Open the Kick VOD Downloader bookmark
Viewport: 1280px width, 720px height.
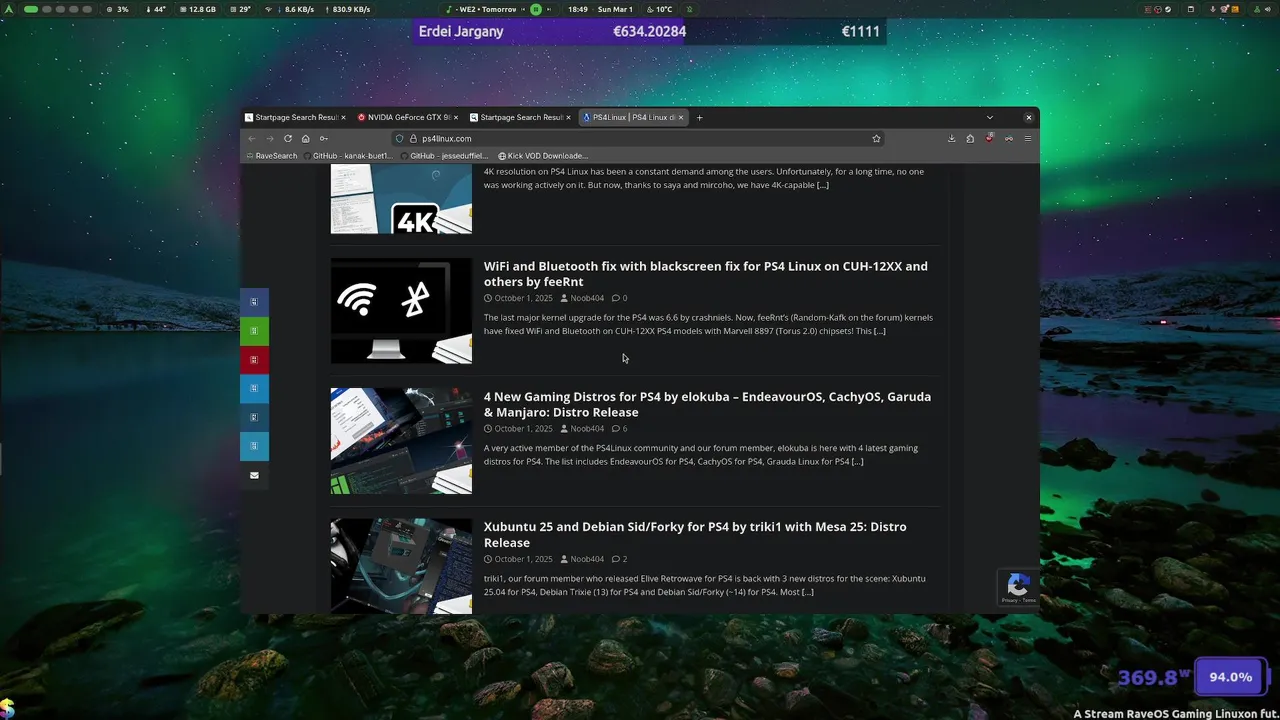click(x=543, y=156)
